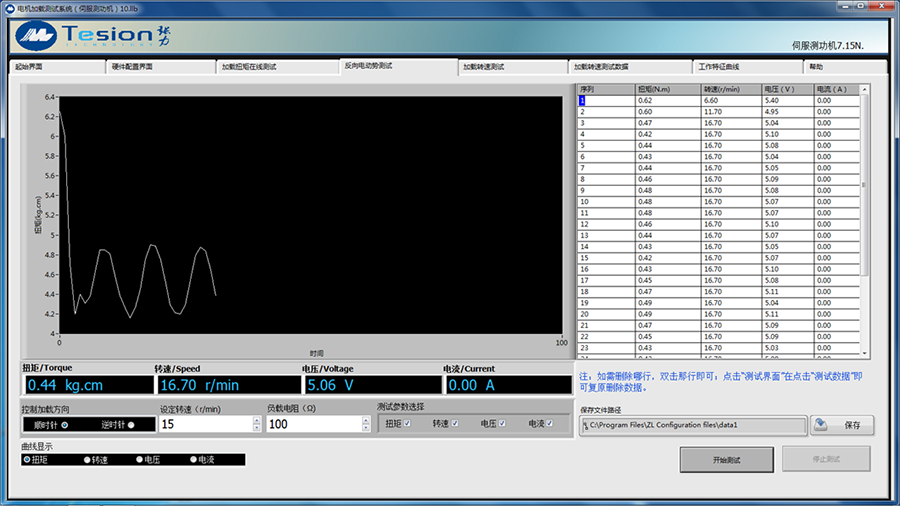
Task: Click the app icon in the title bar
Action: click(x=9, y=7)
